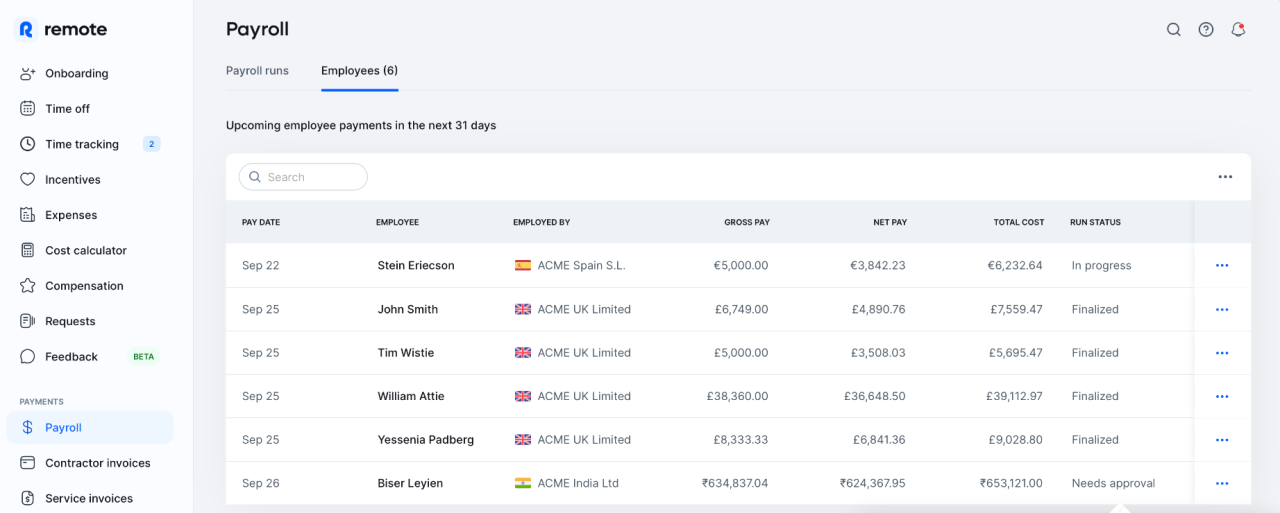Open the help question mark icon
1280x513 pixels.
click(x=1206, y=30)
